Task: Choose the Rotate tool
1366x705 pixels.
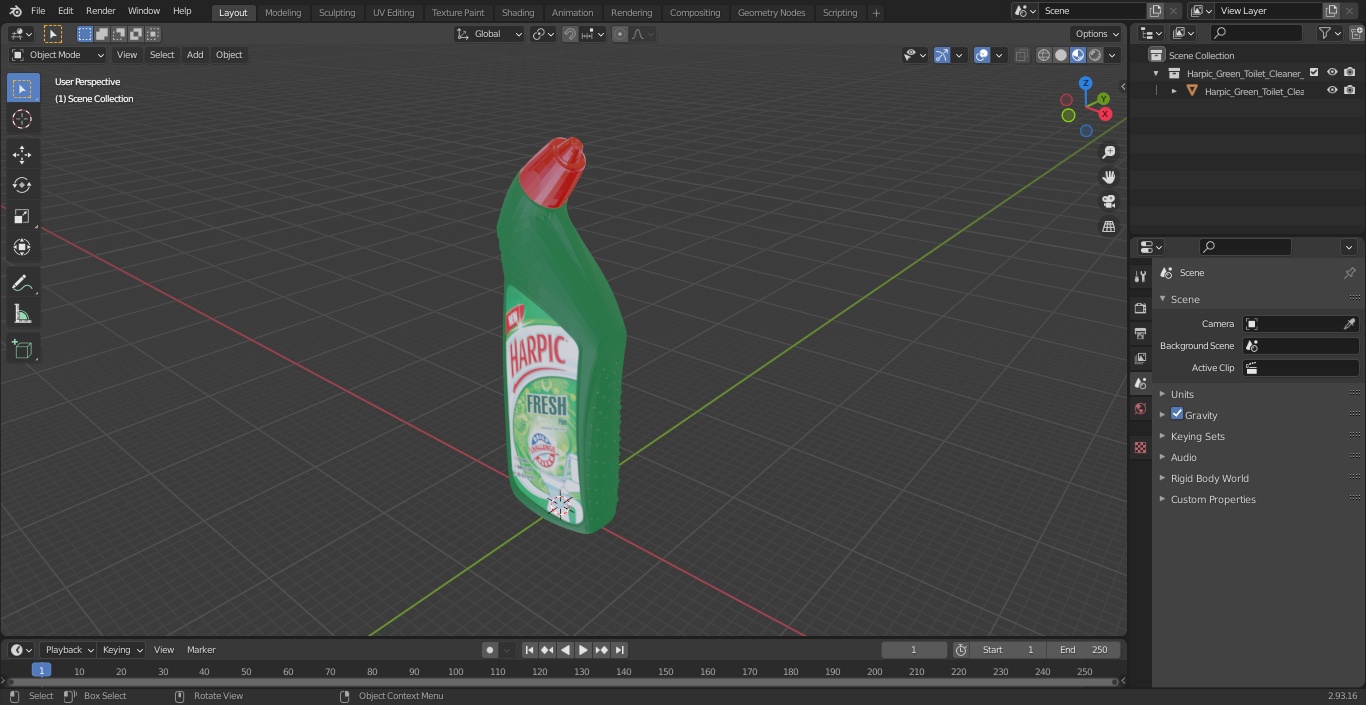Action: pyautogui.click(x=22, y=185)
